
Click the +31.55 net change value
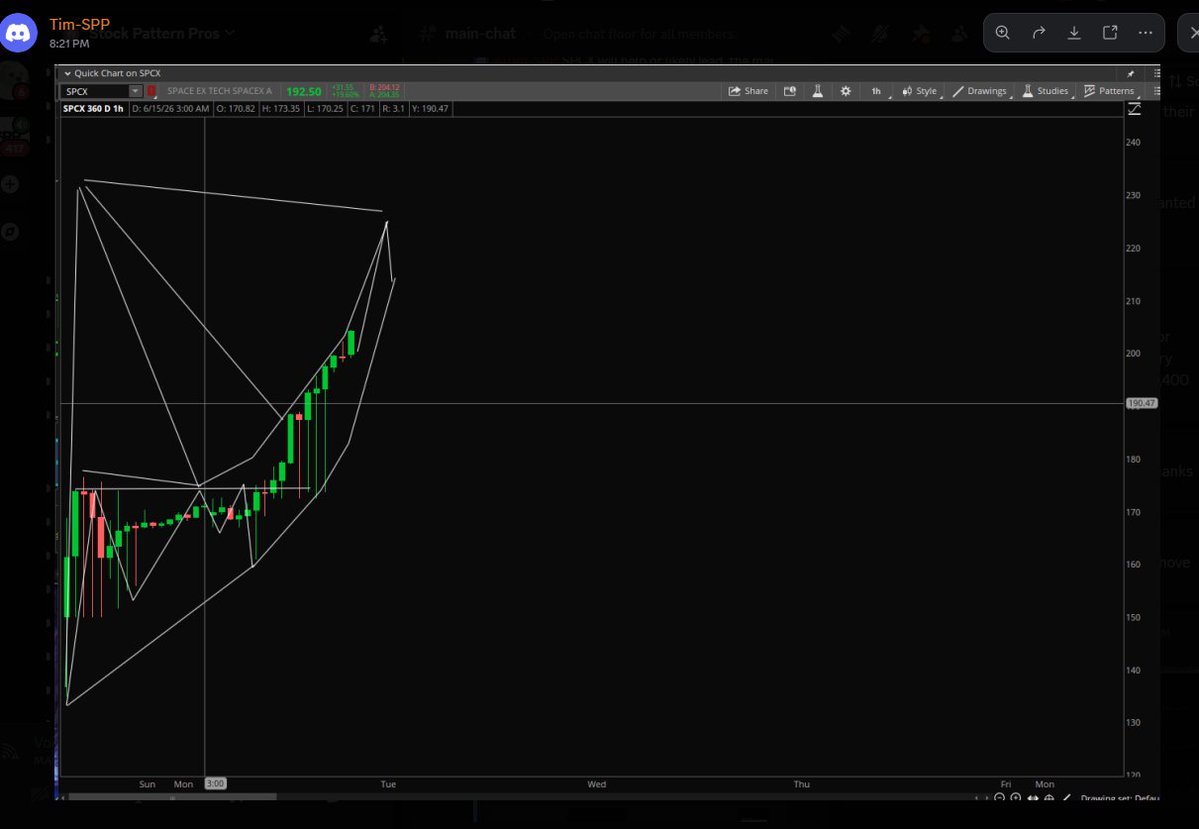[343, 88]
